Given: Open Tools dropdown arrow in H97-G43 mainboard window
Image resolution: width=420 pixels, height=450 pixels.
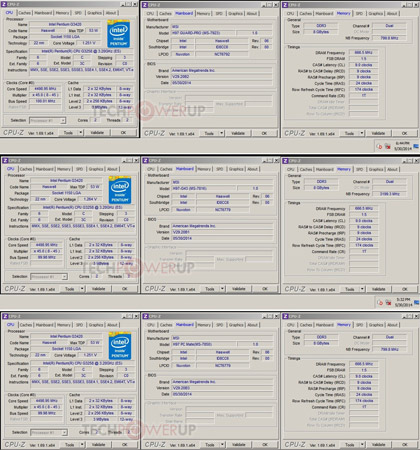Looking at the screenshot, I should [222, 289].
